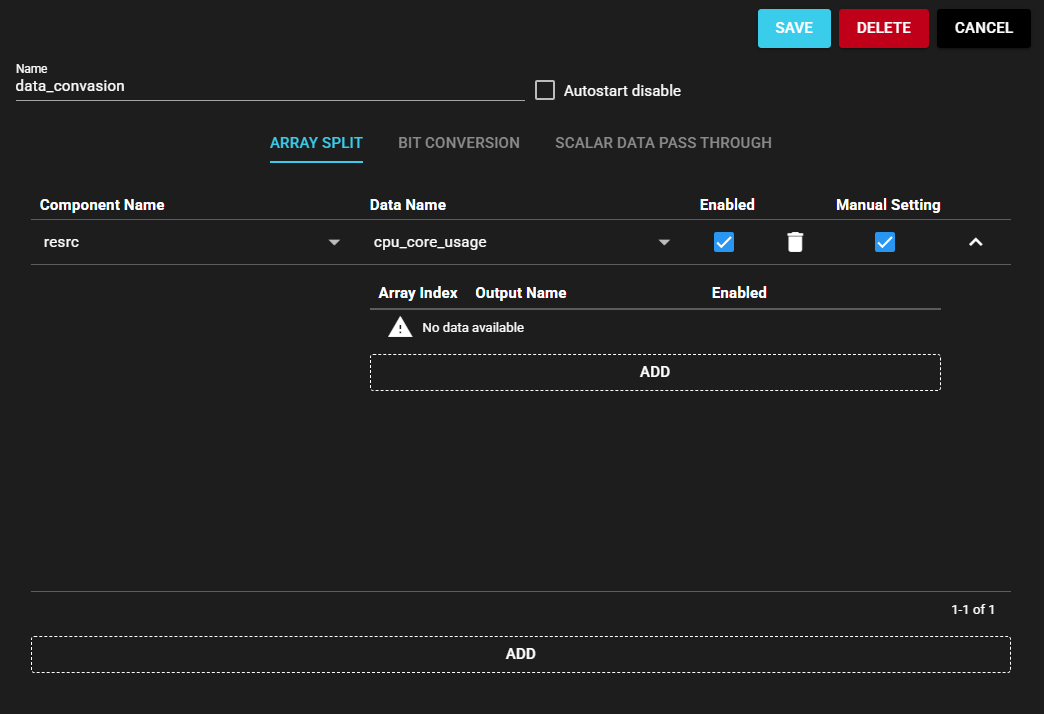Click the 1-1 of 1 pagination text
This screenshot has height=714, width=1044.
click(x=972, y=609)
